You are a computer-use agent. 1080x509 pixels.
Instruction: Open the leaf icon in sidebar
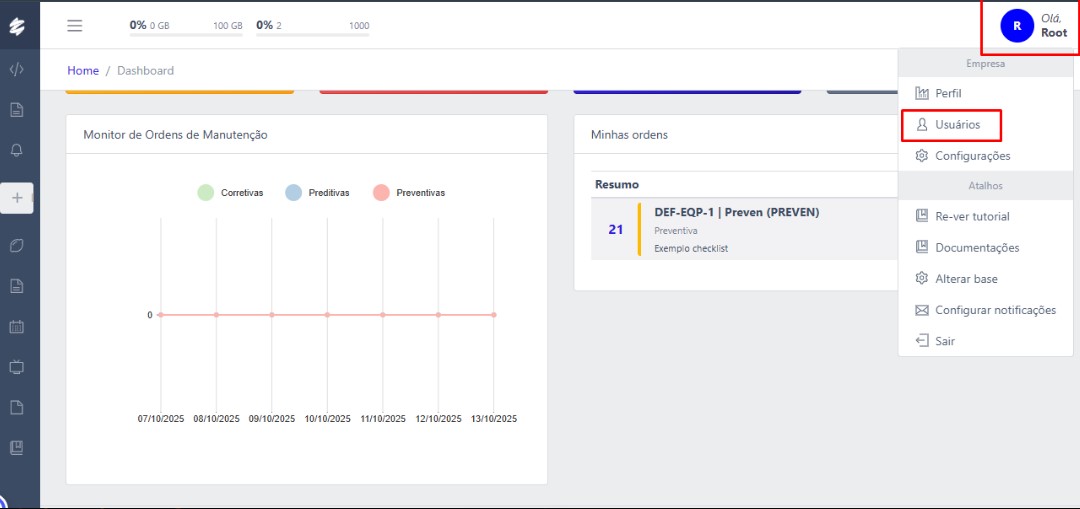(x=17, y=245)
